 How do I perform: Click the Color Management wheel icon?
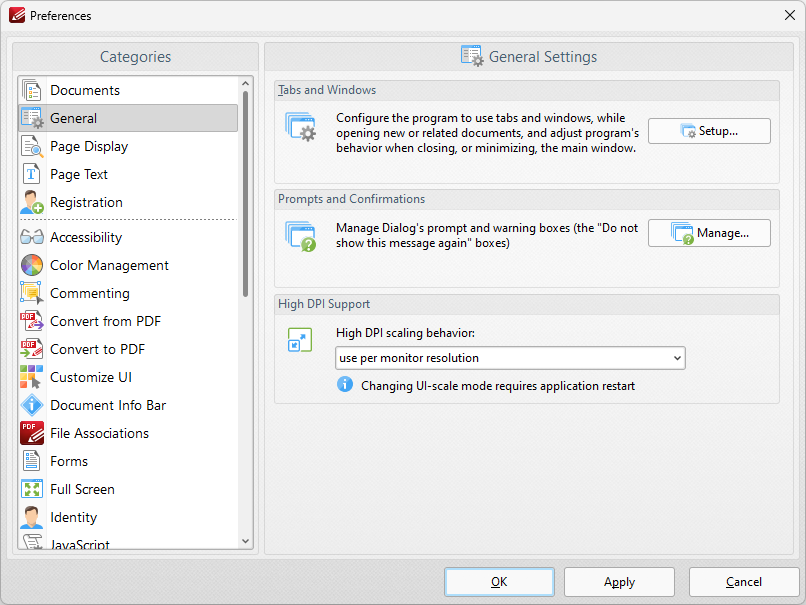click(x=32, y=265)
